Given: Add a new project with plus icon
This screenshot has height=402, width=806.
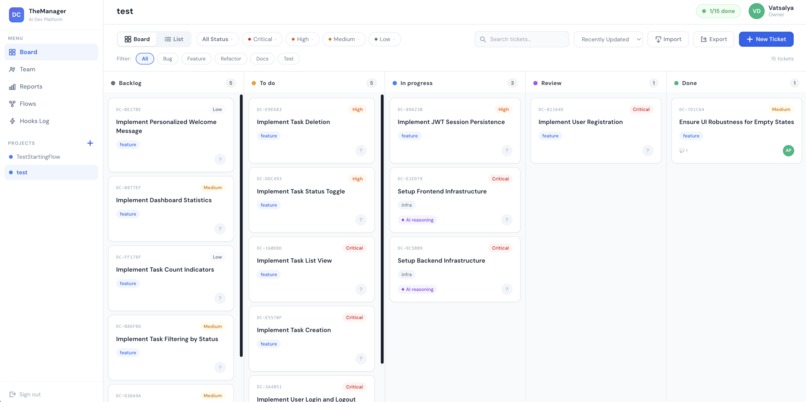Looking at the screenshot, I should click(x=90, y=143).
